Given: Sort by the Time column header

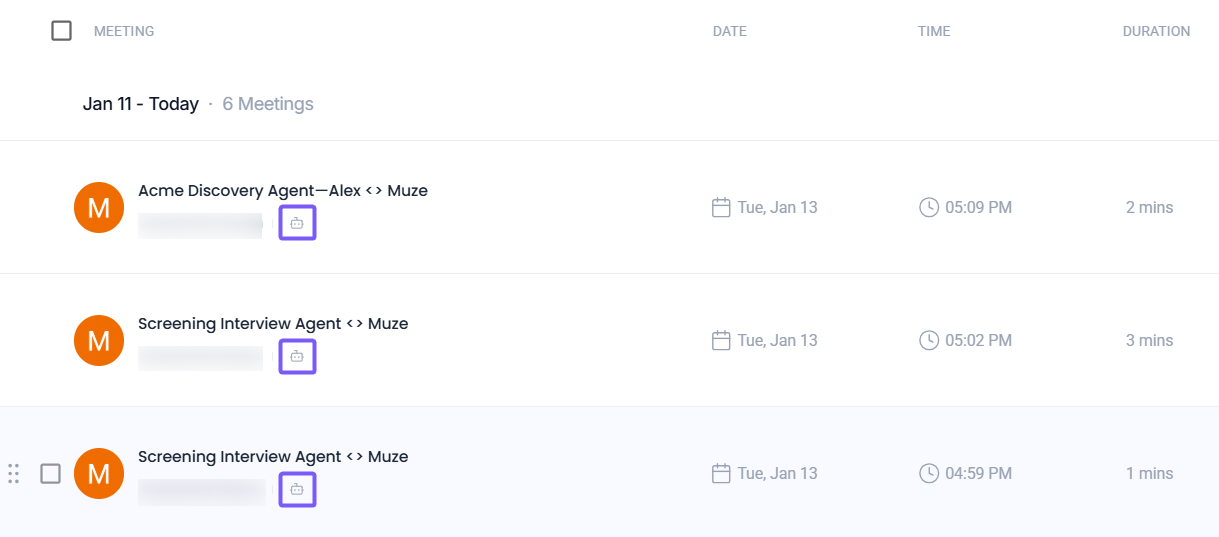Looking at the screenshot, I should pyautogui.click(x=934, y=31).
